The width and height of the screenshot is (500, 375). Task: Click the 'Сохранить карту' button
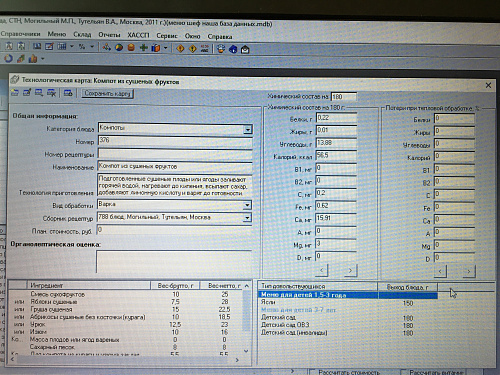point(107,94)
